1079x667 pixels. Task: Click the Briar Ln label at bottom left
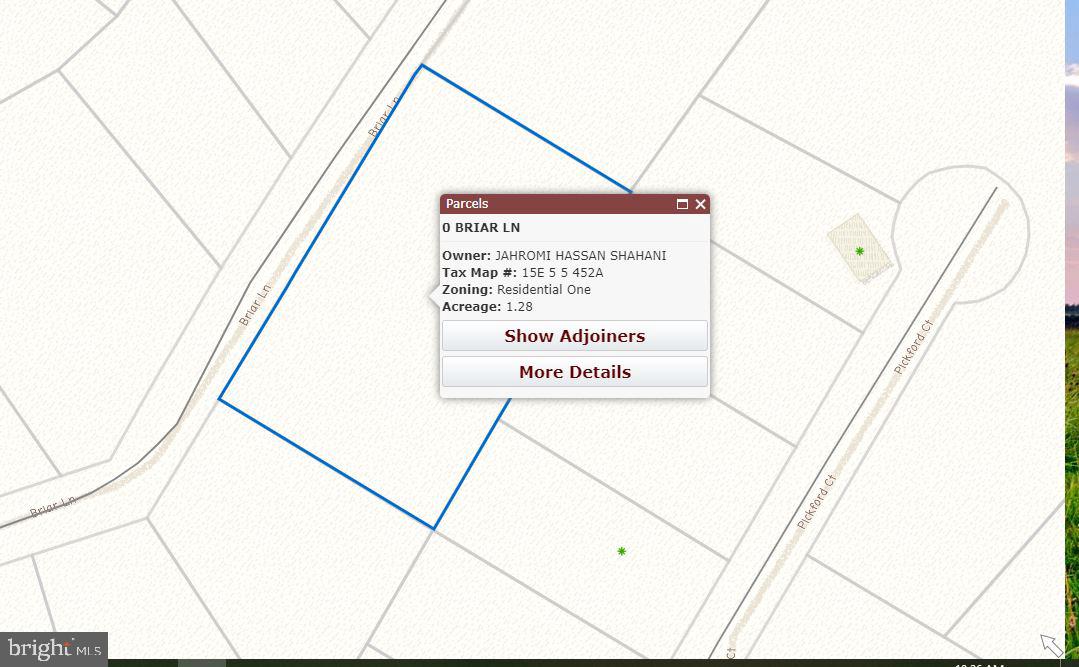point(52,507)
